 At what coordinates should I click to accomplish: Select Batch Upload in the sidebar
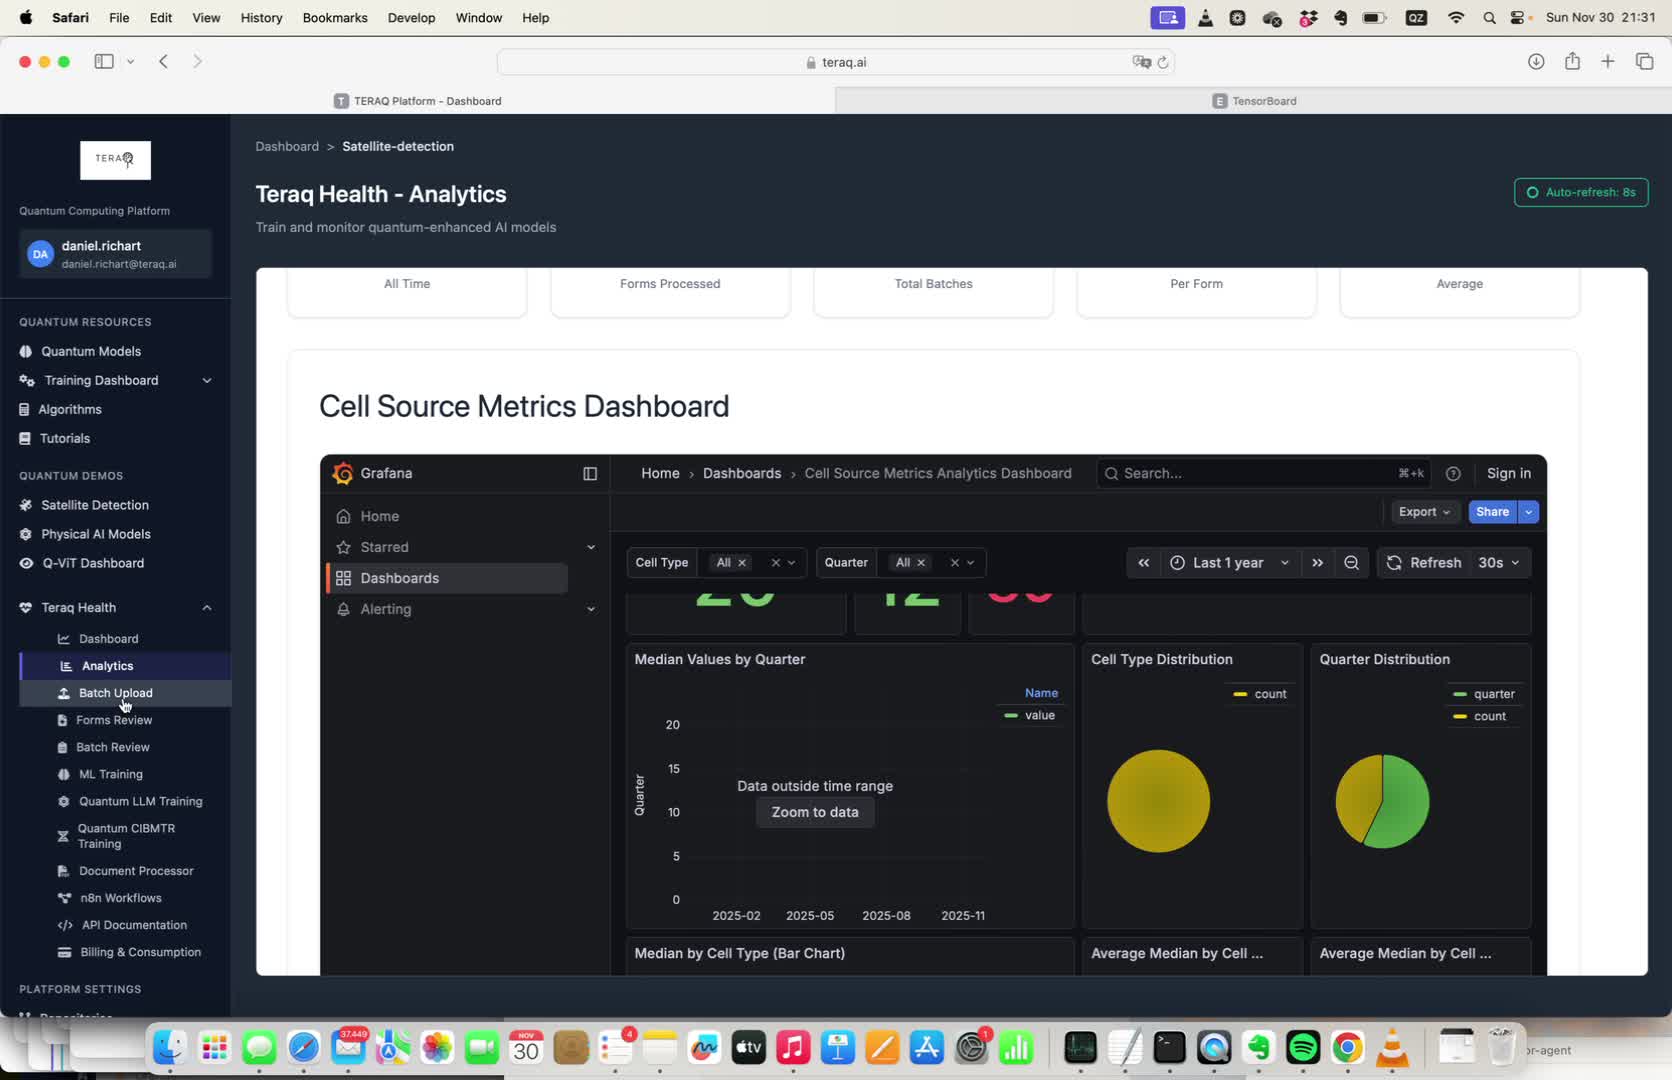(x=115, y=692)
